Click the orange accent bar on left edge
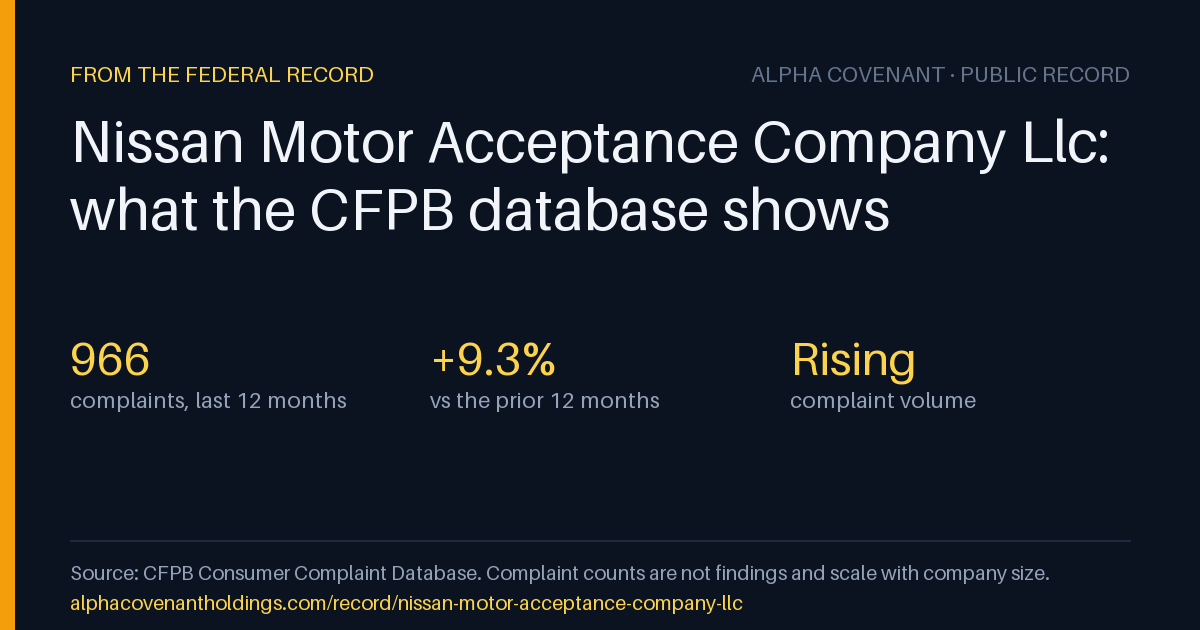This screenshot has height=630, width=1200. click(x=7, y=315)
